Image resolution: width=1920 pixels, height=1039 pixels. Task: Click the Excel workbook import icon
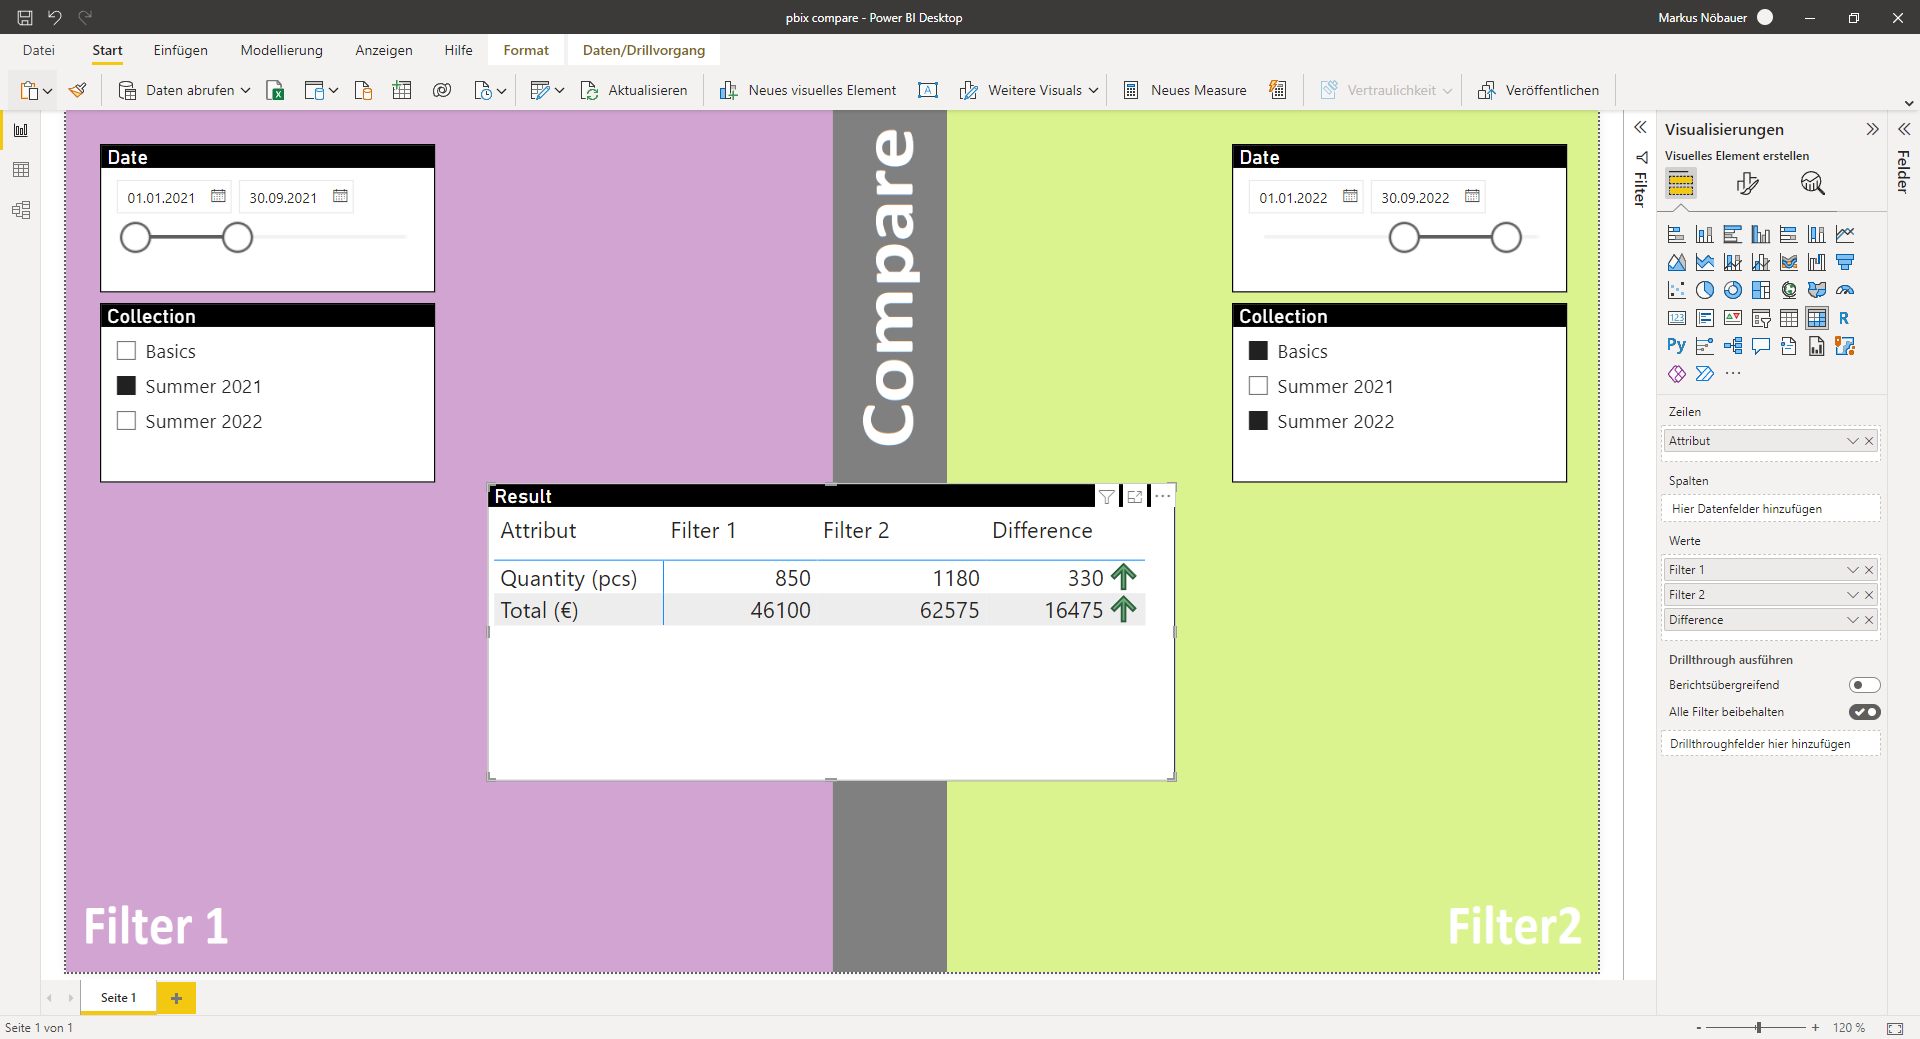click(275, 91)
